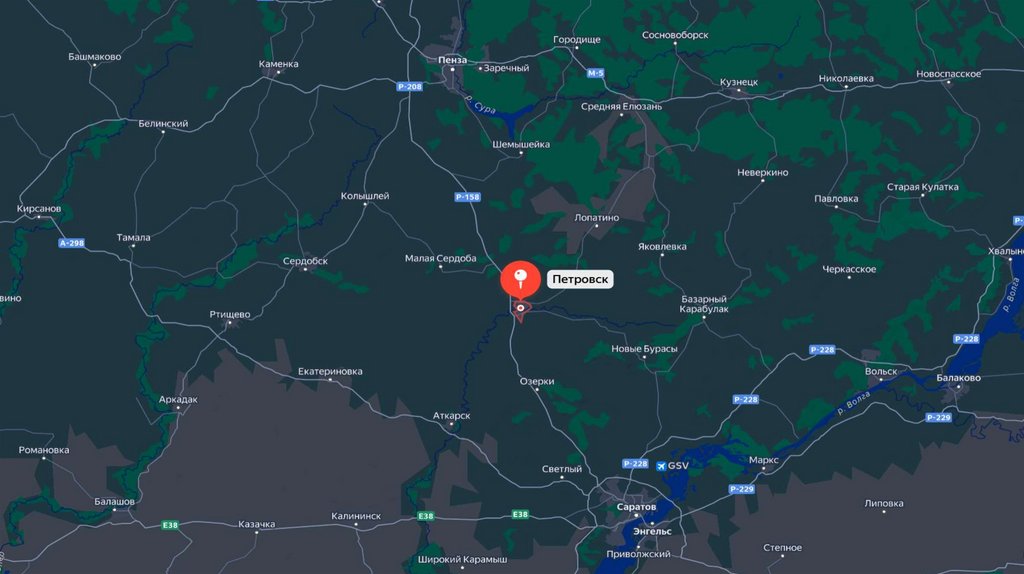Viewport: 1024px width, 574px height.
Task: Click the P-229 badge near Балаково
Action: click(x=938, y=417)
